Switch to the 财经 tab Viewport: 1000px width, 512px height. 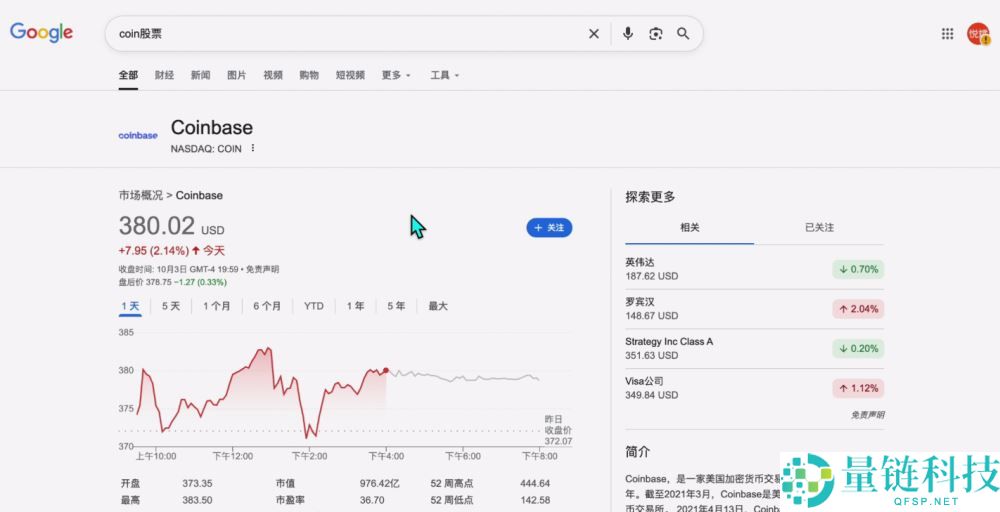tap(165, 75)
